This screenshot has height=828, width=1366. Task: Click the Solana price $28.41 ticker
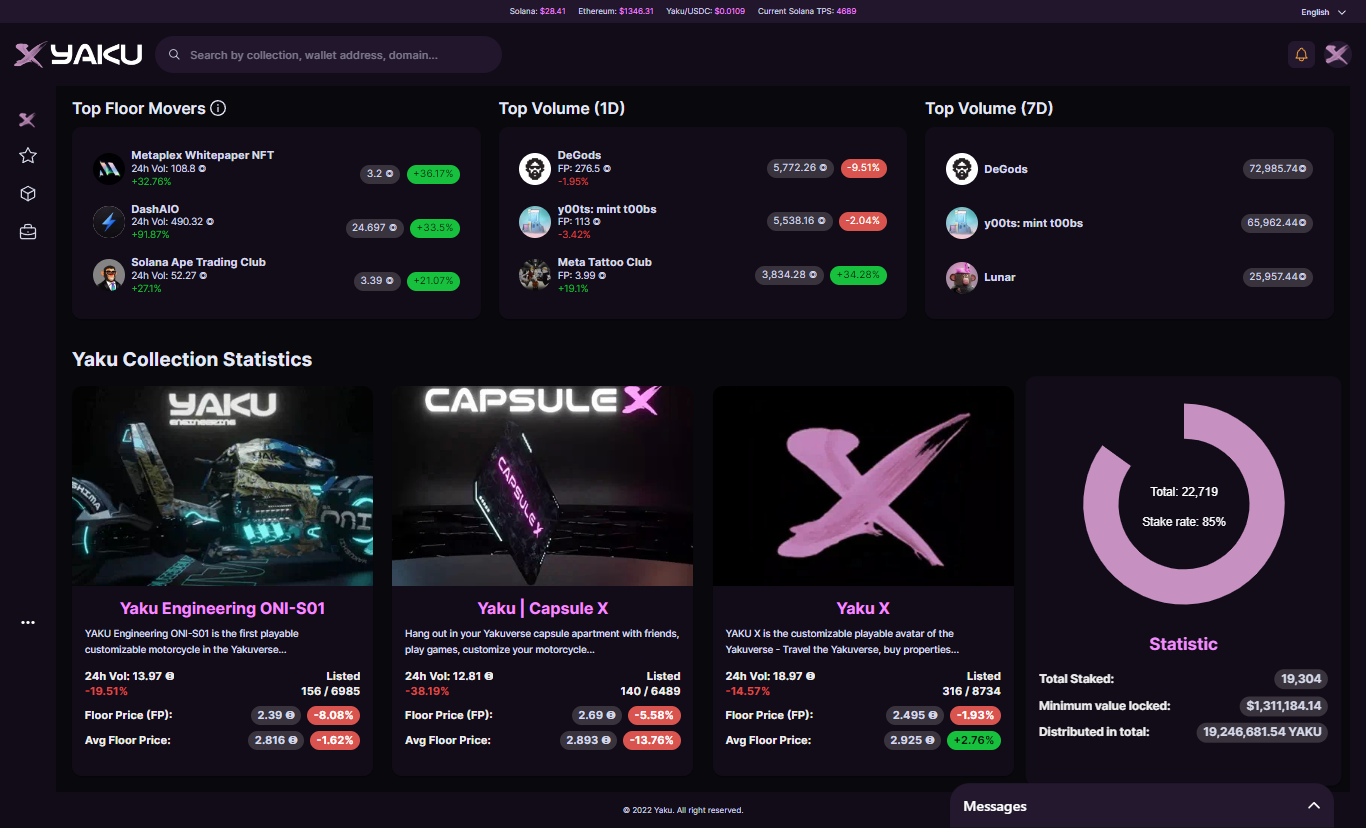coord(538,12)
